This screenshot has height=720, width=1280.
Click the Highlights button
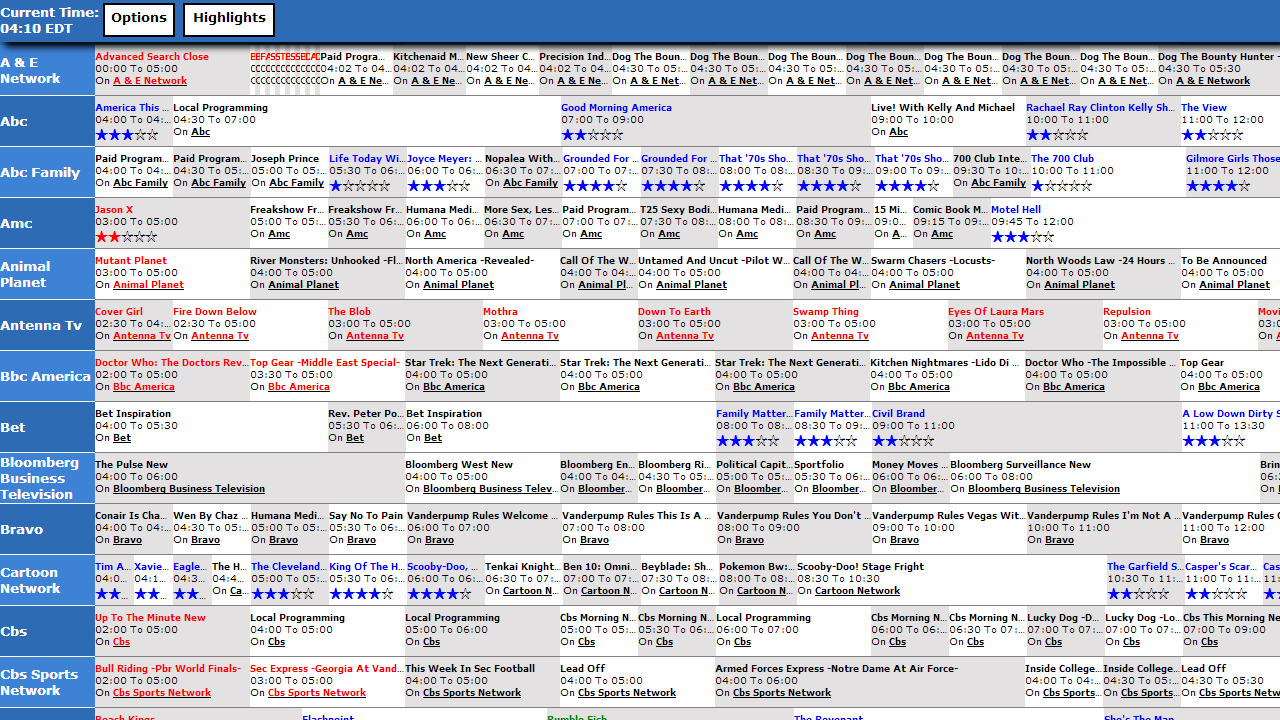click(x=229, y=20)
